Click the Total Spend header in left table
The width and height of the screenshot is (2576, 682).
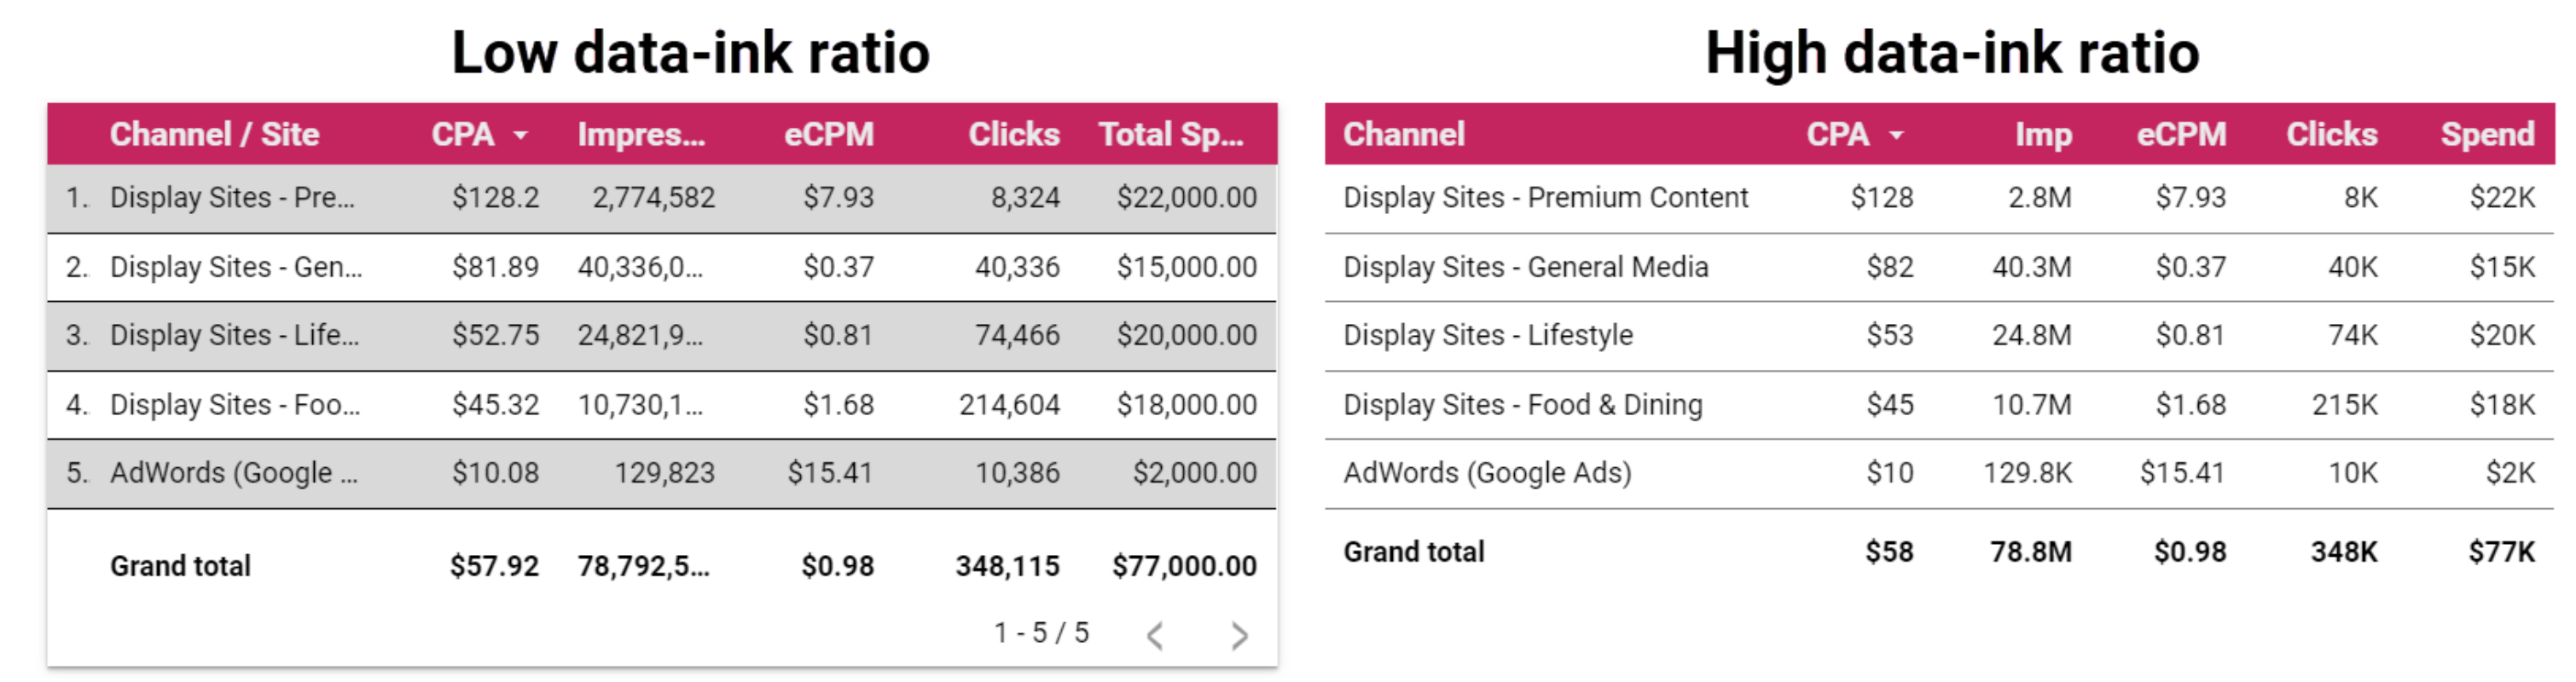click(x=1171, y=134)
